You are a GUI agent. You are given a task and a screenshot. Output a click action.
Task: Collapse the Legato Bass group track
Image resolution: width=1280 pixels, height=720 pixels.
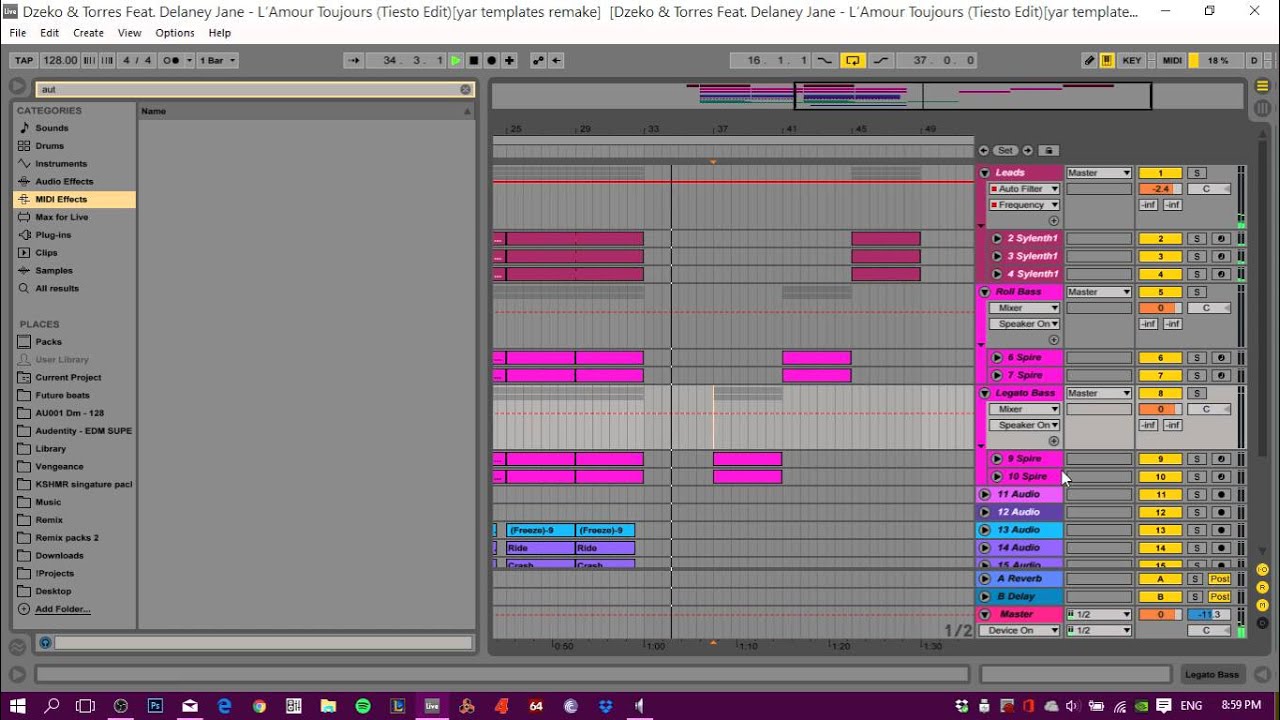985,393
